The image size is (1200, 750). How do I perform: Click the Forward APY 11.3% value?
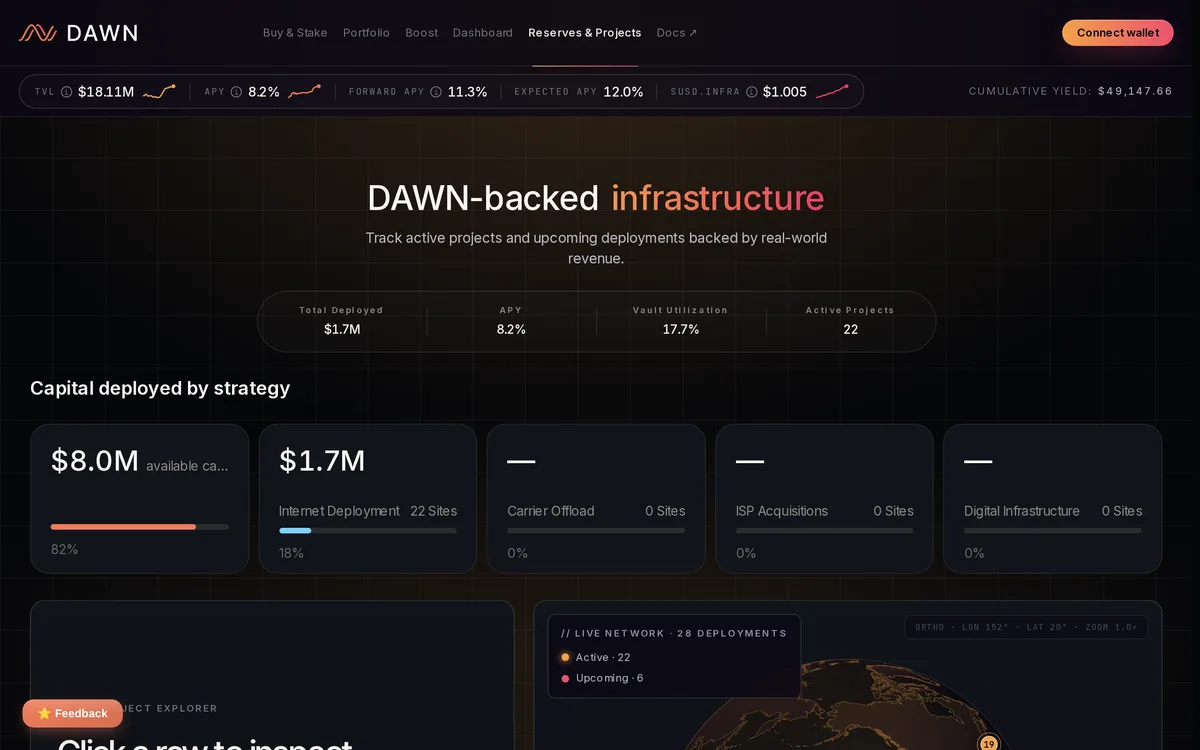(x=468, y=92)
